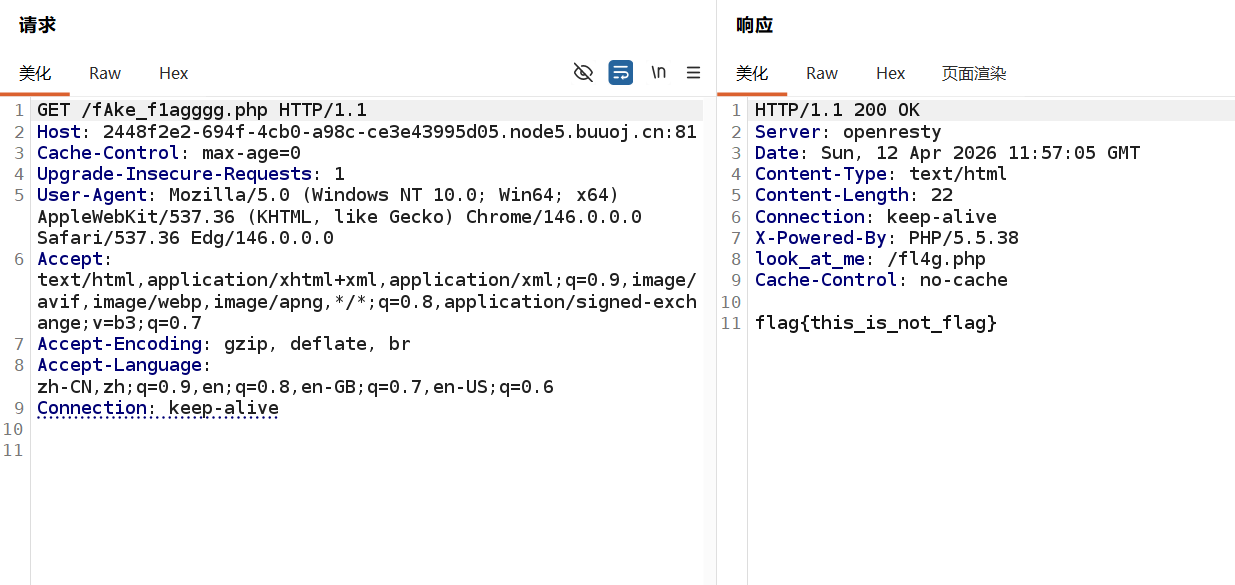Click the 请求 panel title

pos(37,25)
